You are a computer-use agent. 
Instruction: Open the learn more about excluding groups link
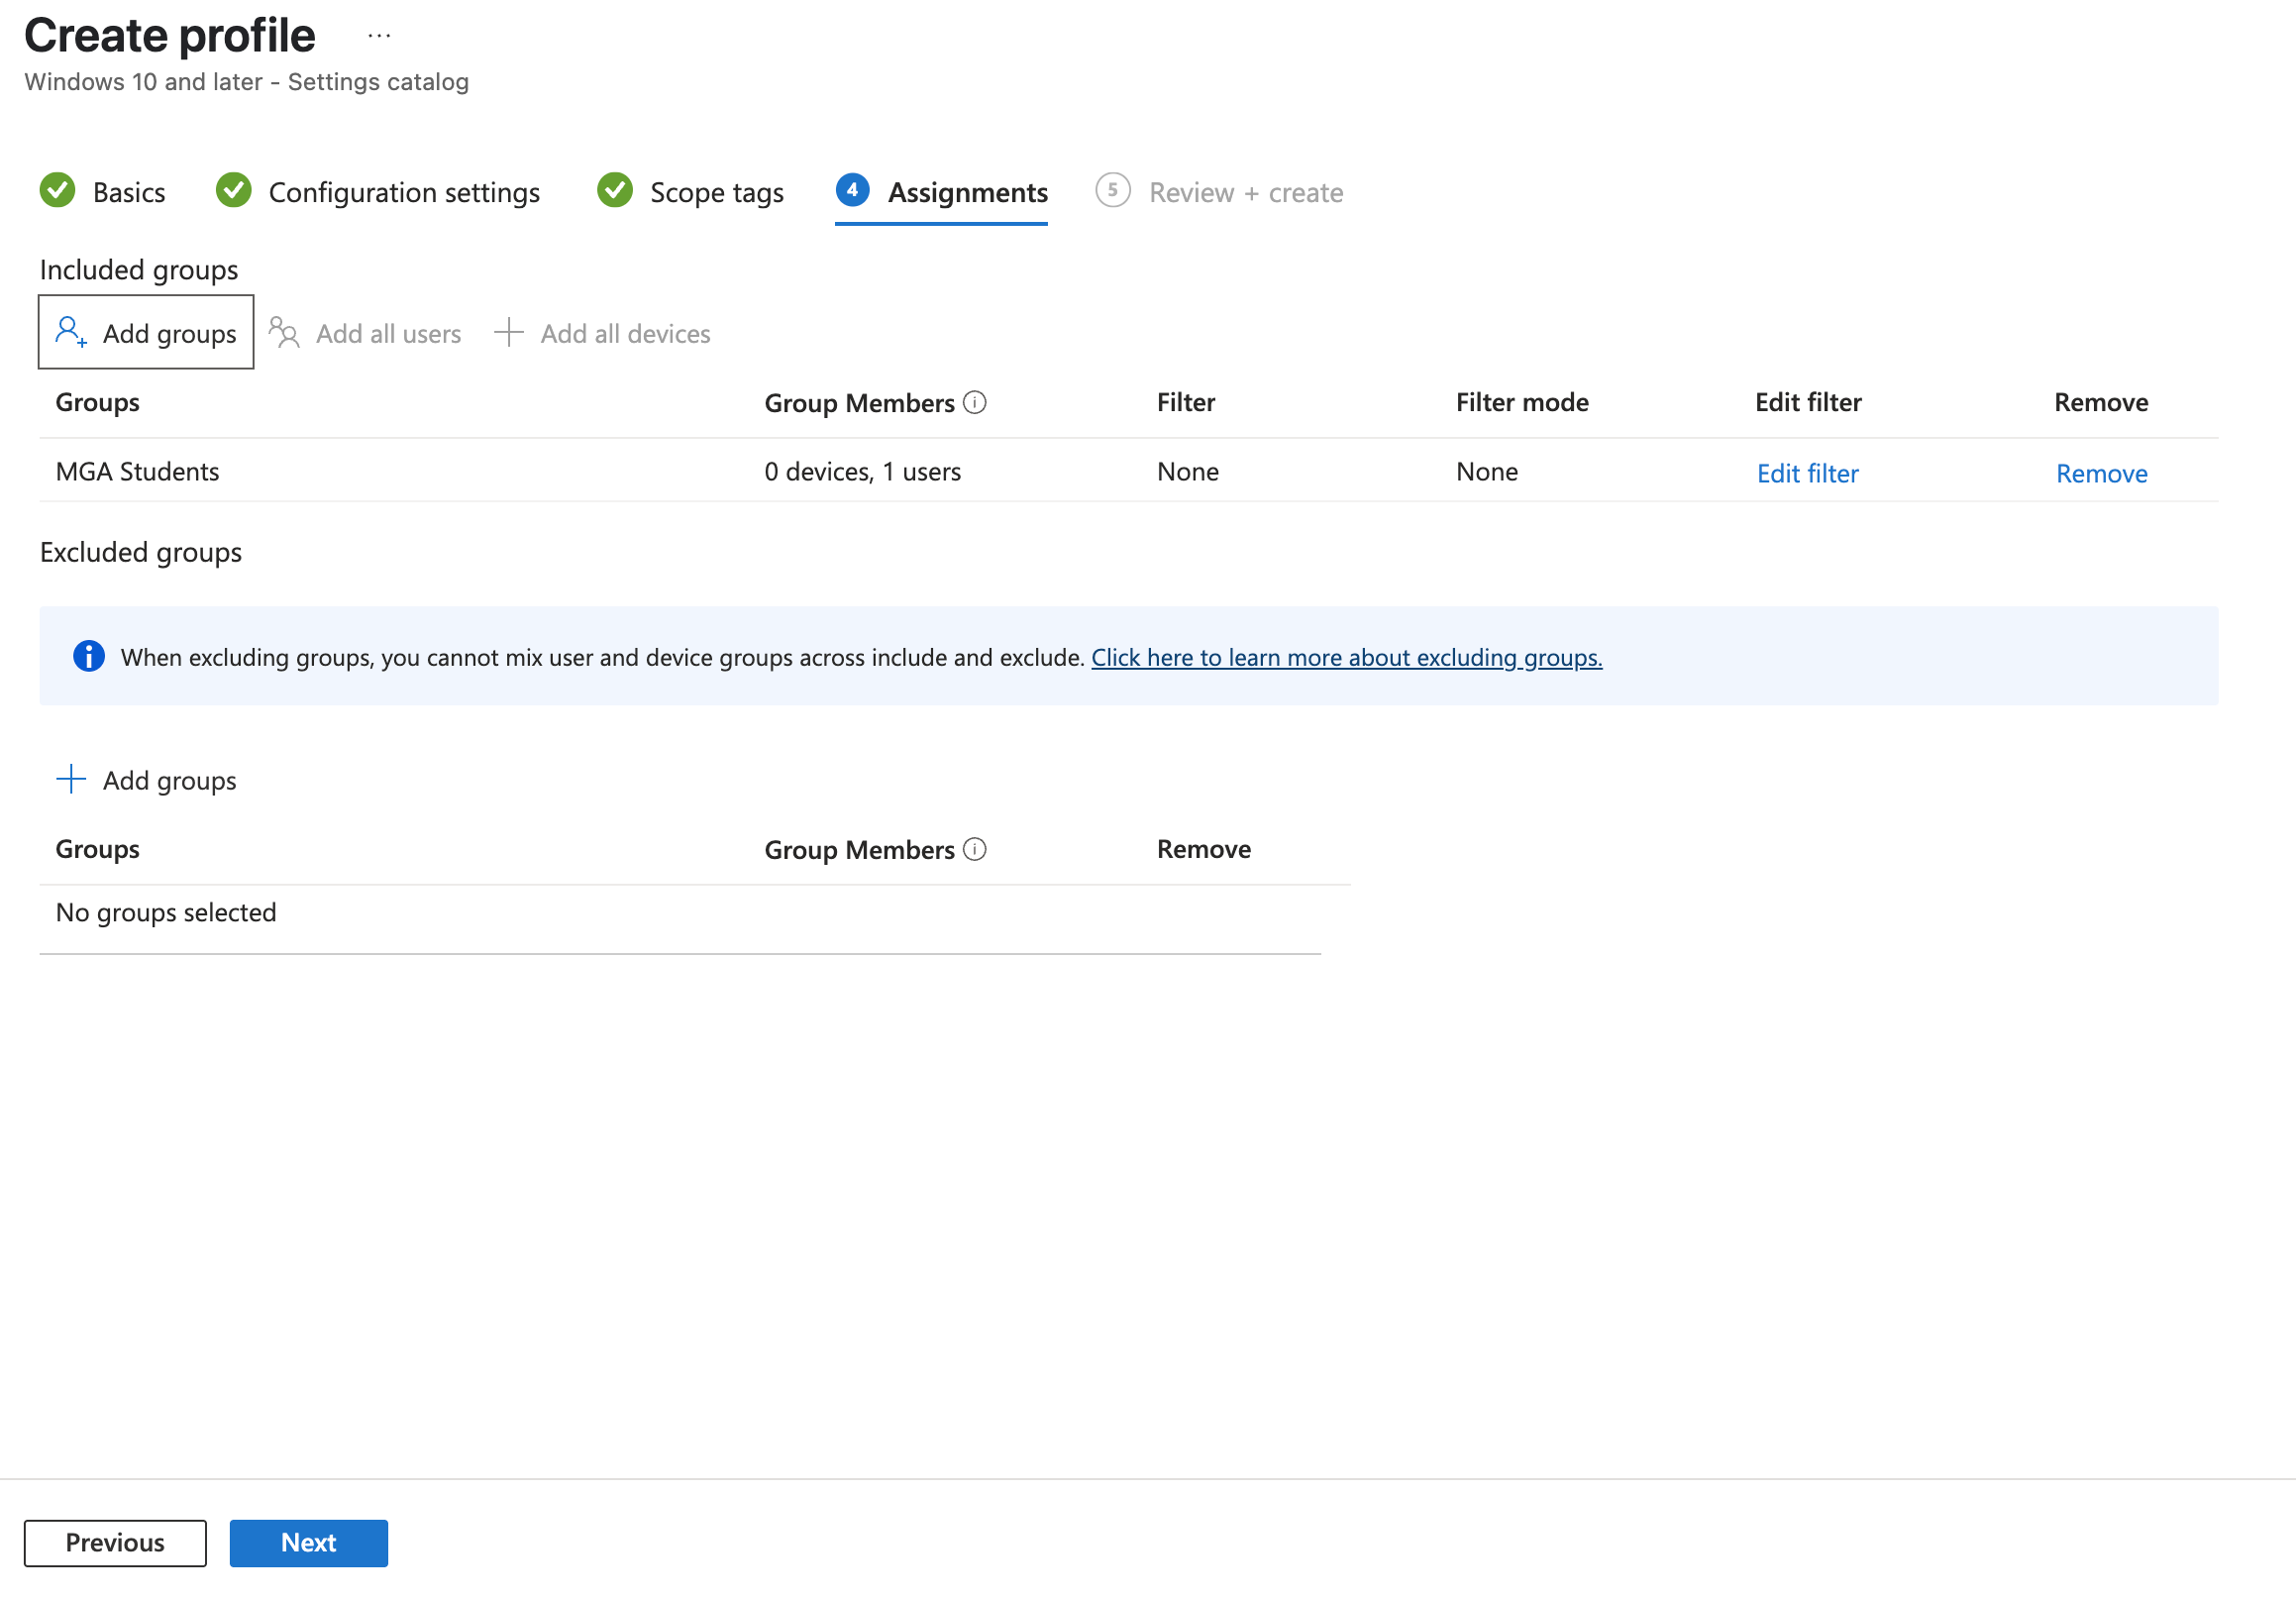[1346, 657]
